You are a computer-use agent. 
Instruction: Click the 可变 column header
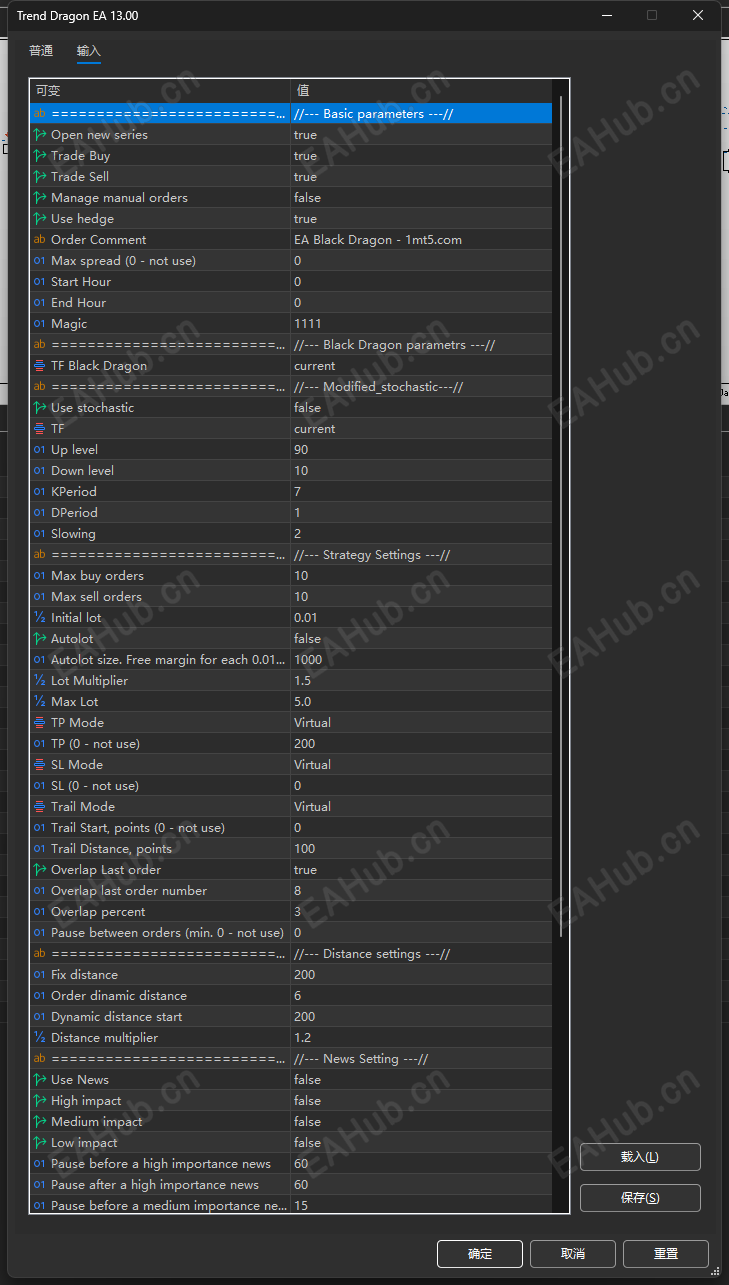coord(160,91)
